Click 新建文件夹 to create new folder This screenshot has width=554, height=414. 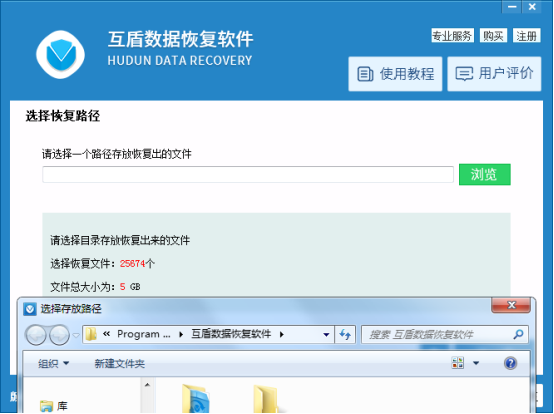tap(119, 363)
